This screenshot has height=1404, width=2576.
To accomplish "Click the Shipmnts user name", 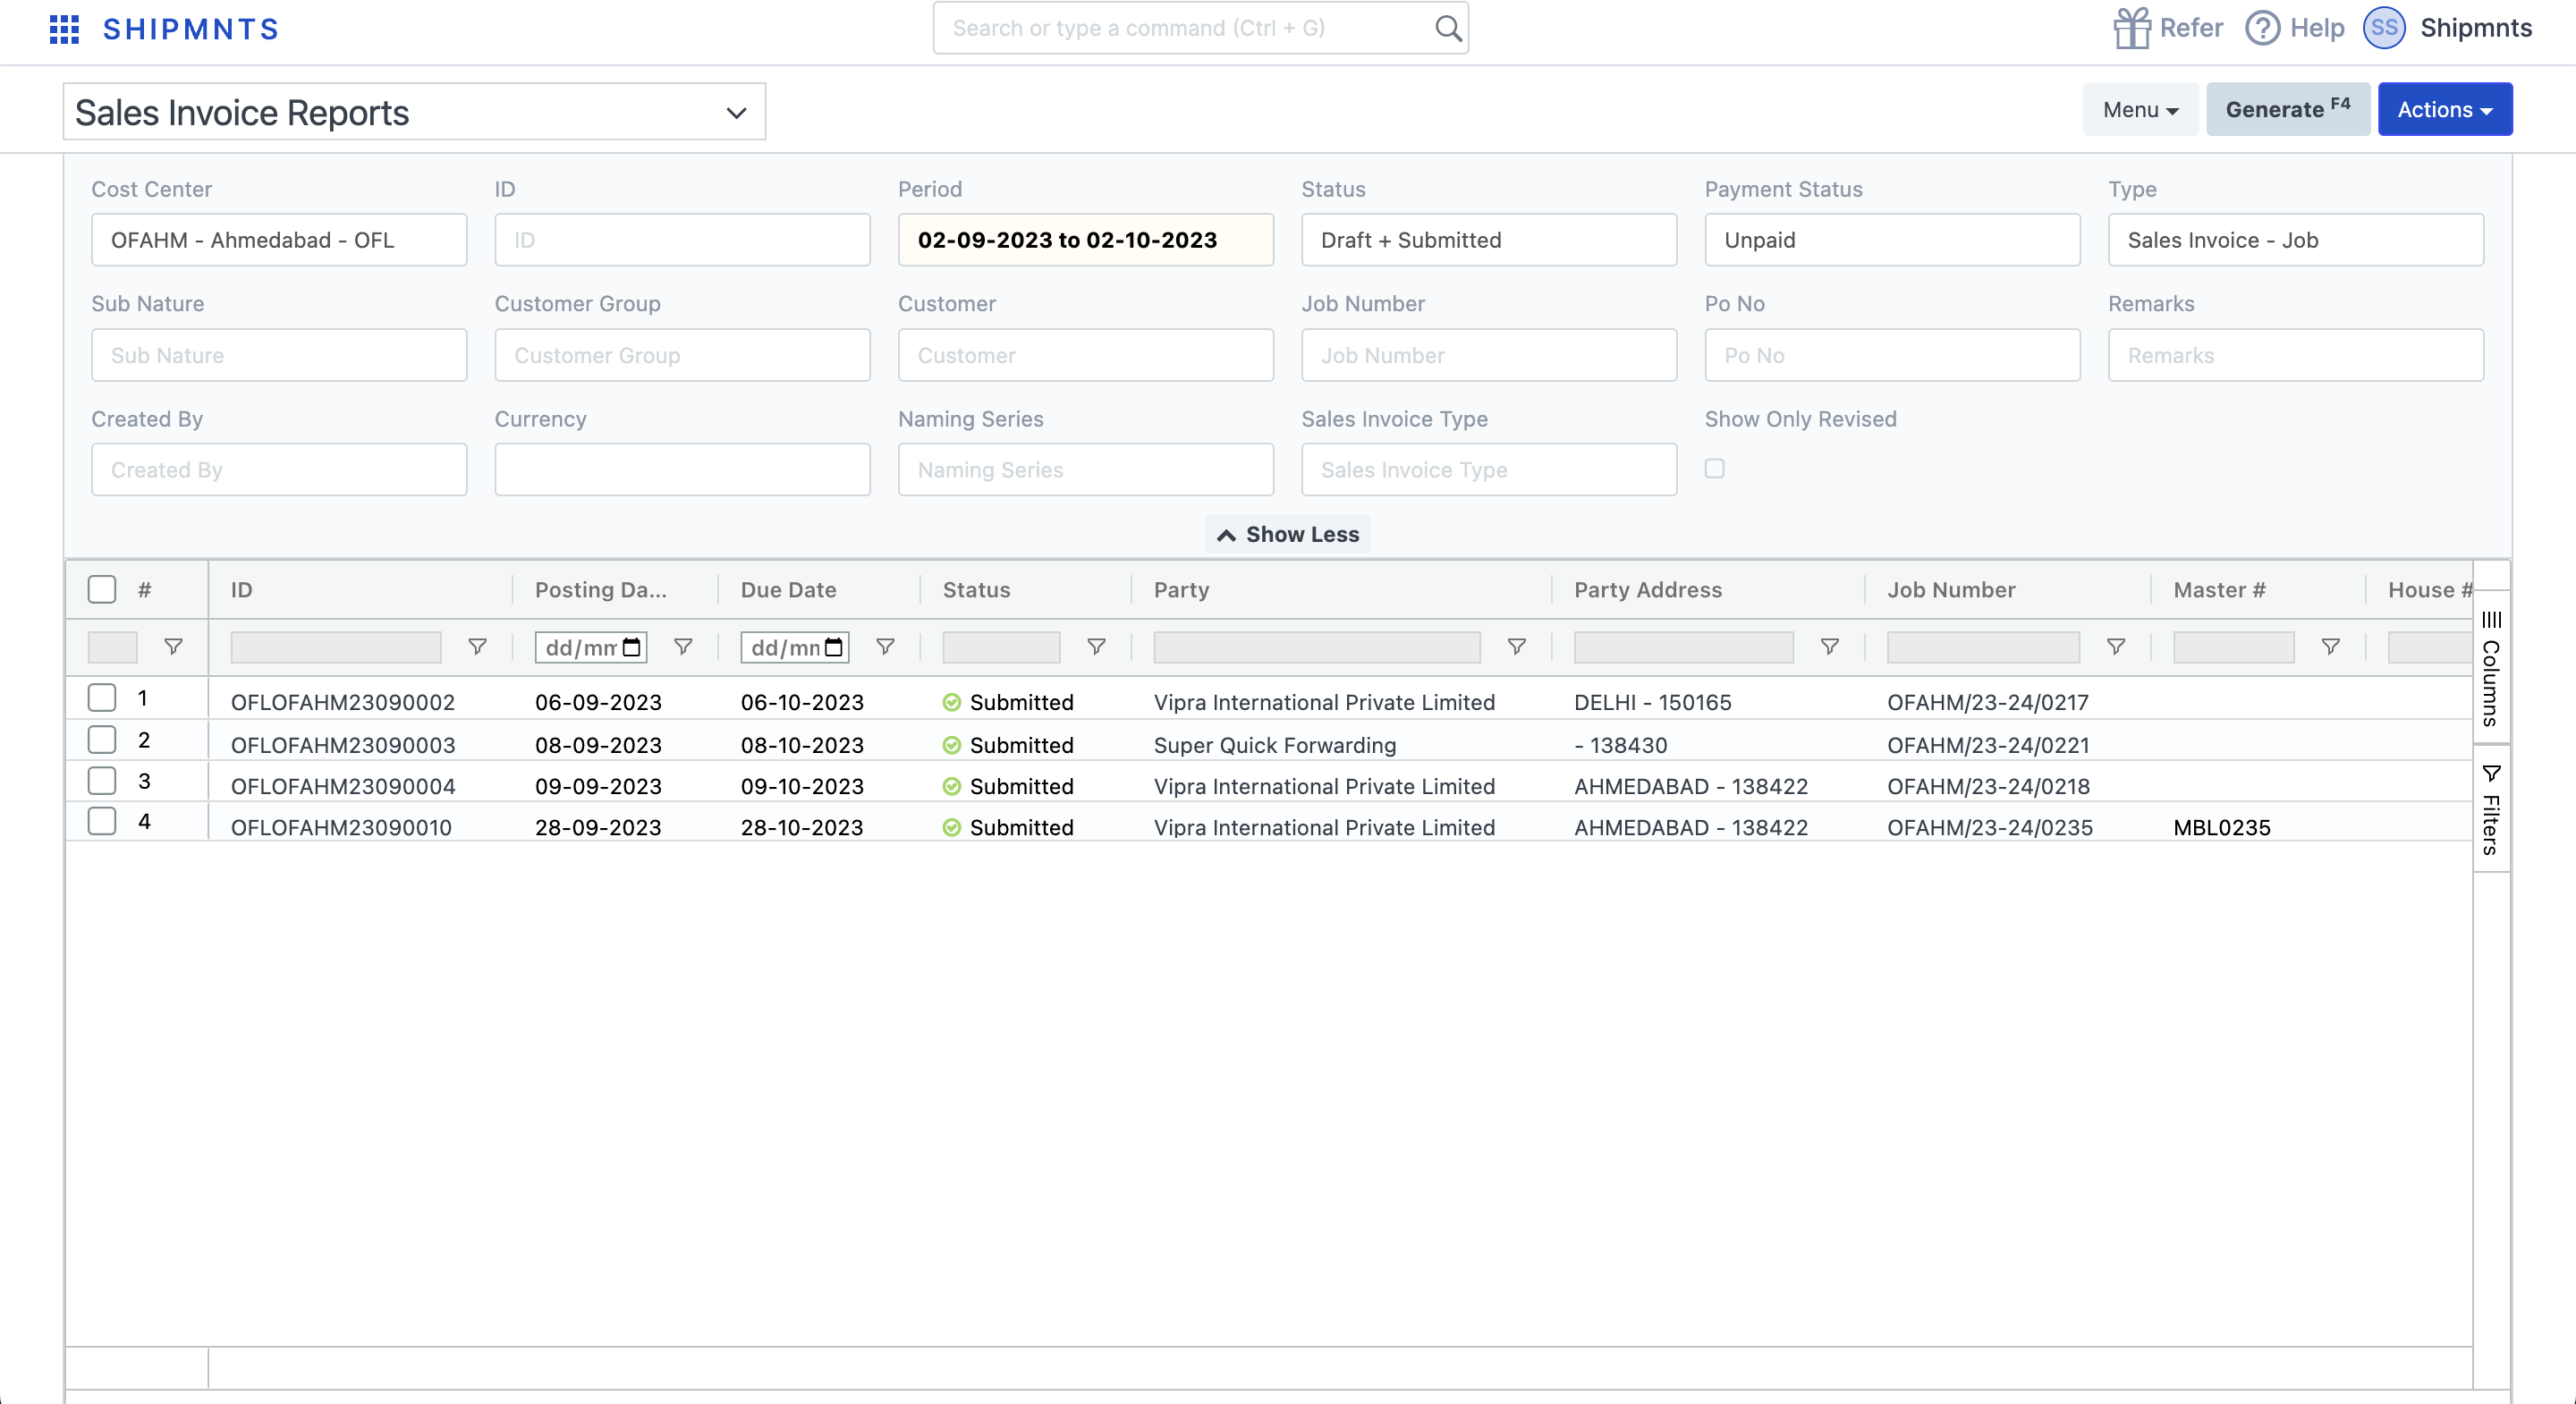I will [2475, 28].
